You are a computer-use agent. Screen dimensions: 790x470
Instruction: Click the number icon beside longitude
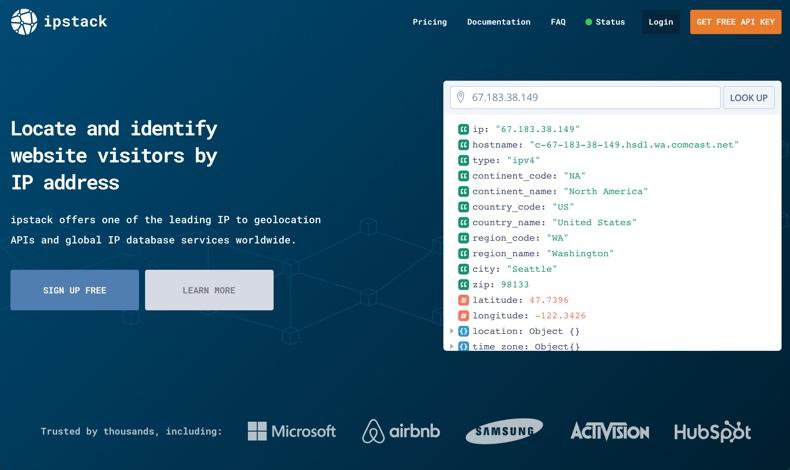463,316
